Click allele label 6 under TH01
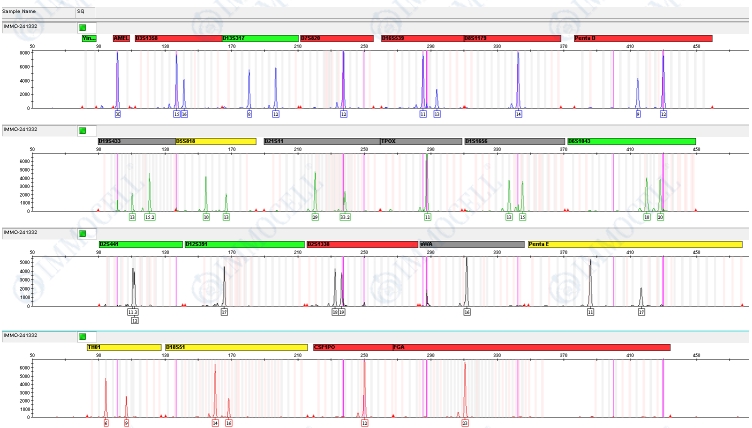752x428 pixels. (106, 423)
